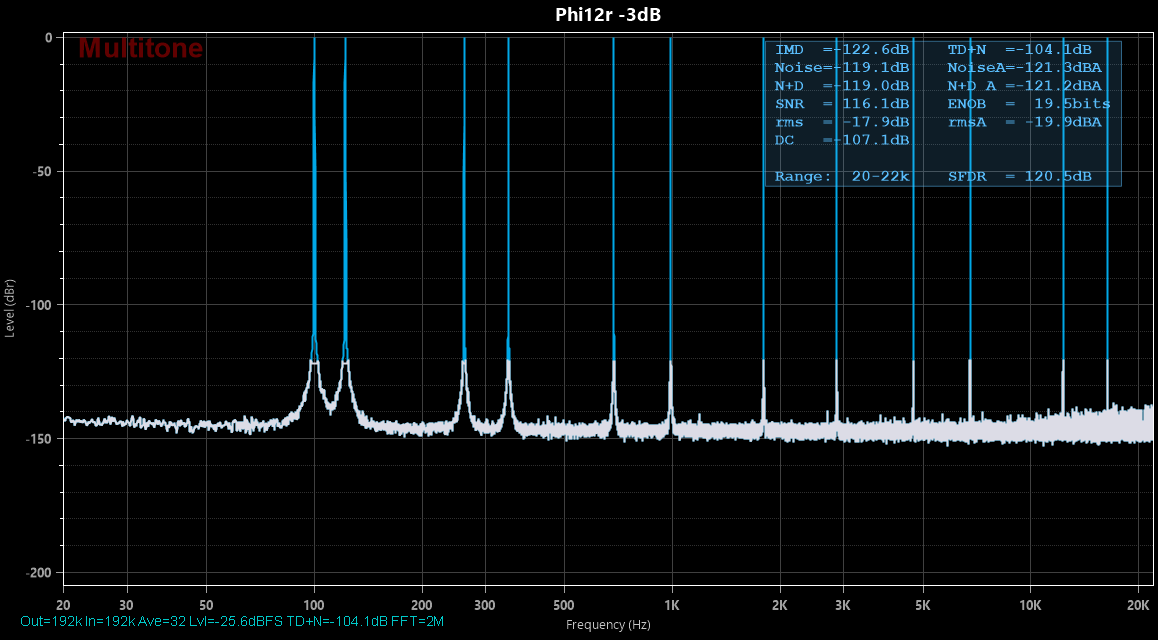Click the 30 frequency axis label
This screenshot has width=1158, height=640.
click(x=127, y=606)
